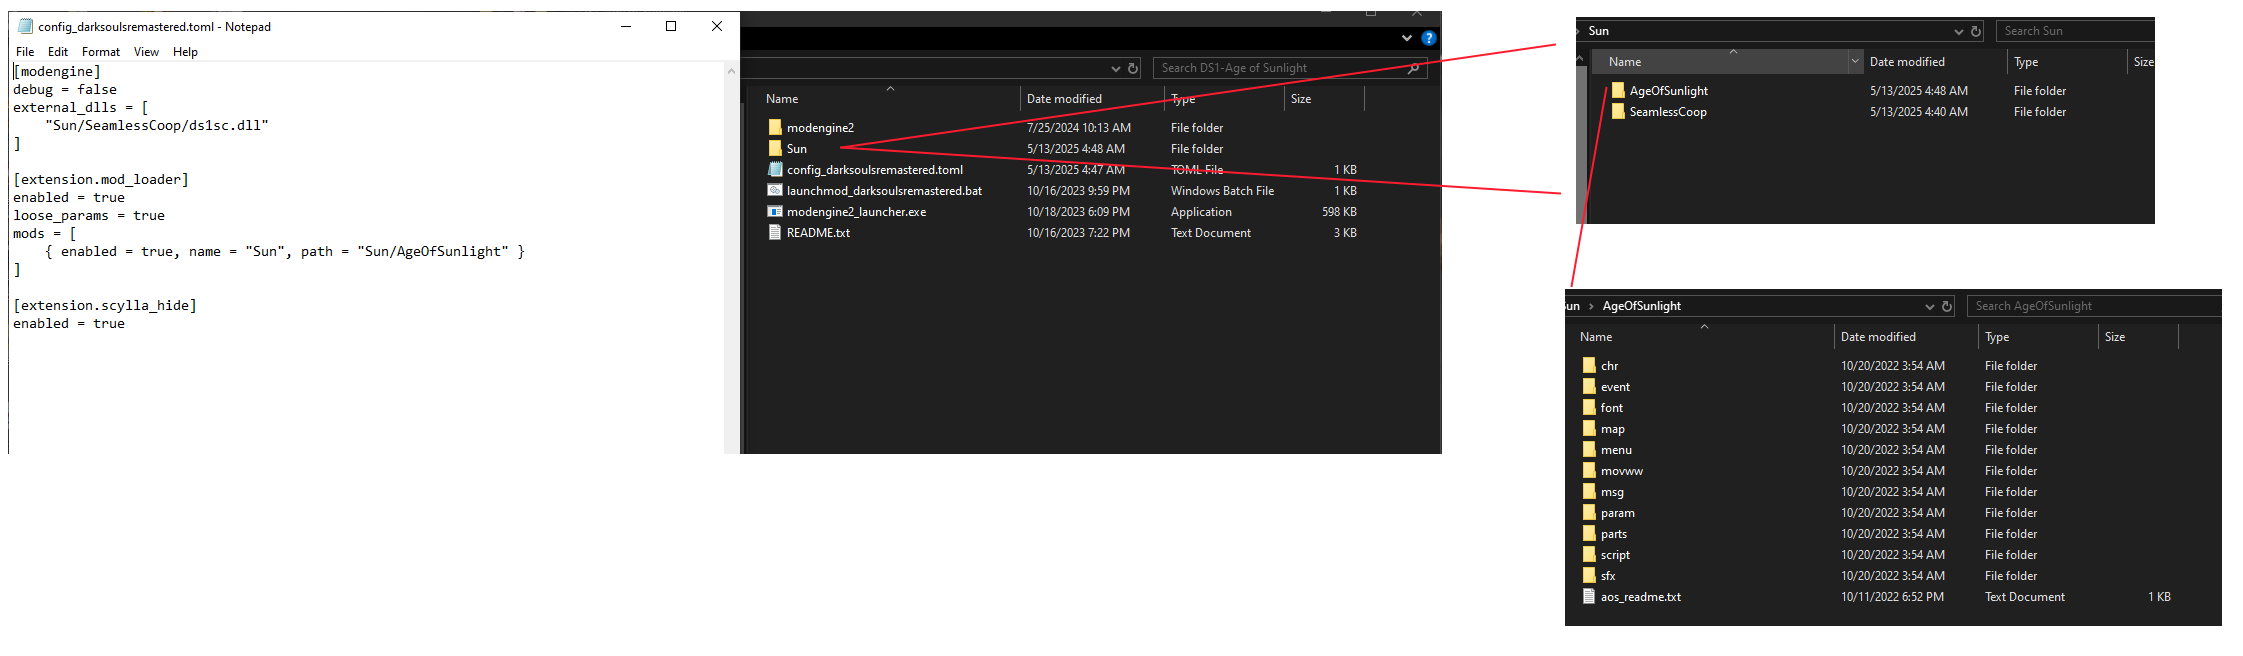The width and height of the screenshot is (2243, 656).
Task: Sort by Name column in main Explorer window
Action: pyautogui.click(x=782, y=99)
